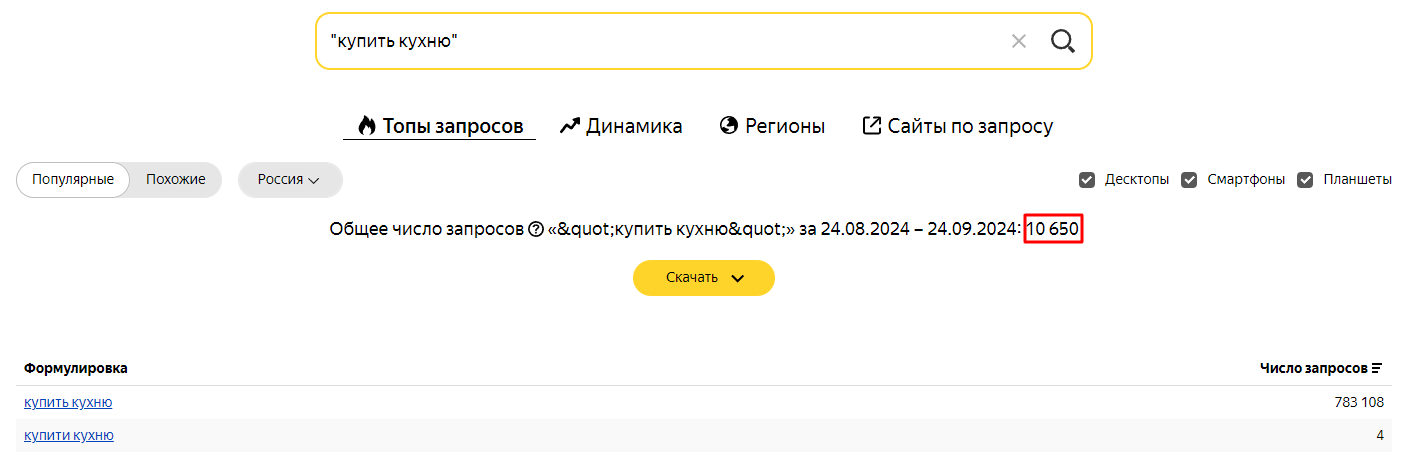Click the flame icon beside Топы запросов
Image resolution: width=1411 pixels, height=462 pixels.
[x=366, y=126]
